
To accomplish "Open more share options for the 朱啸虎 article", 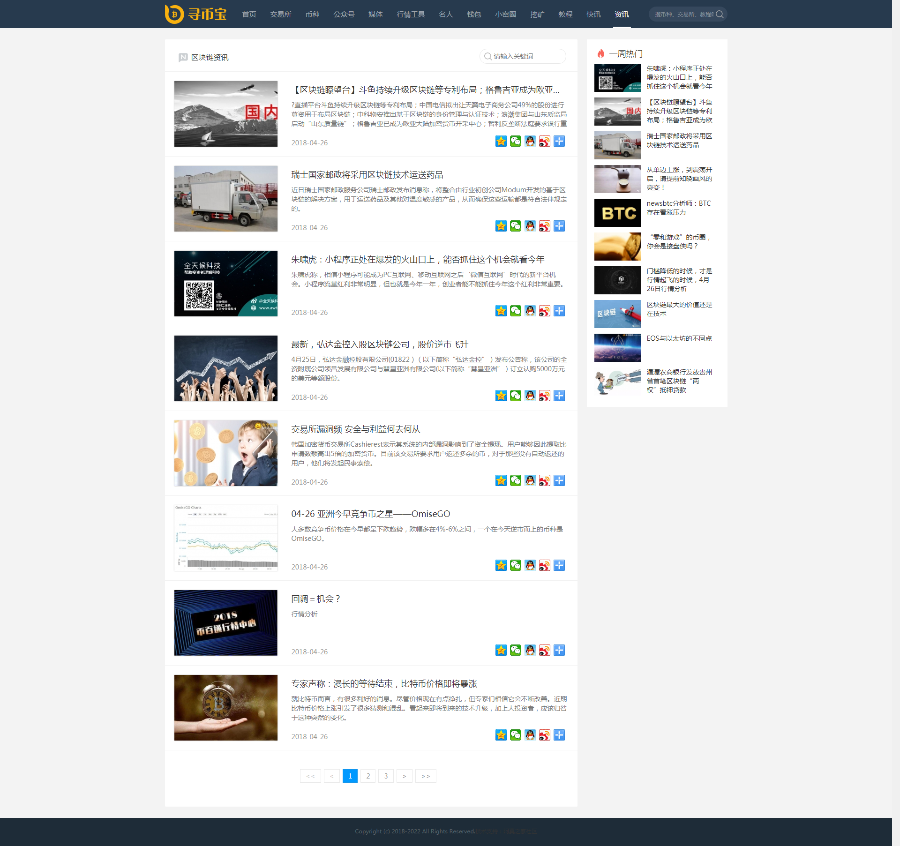I will point(559,311).
